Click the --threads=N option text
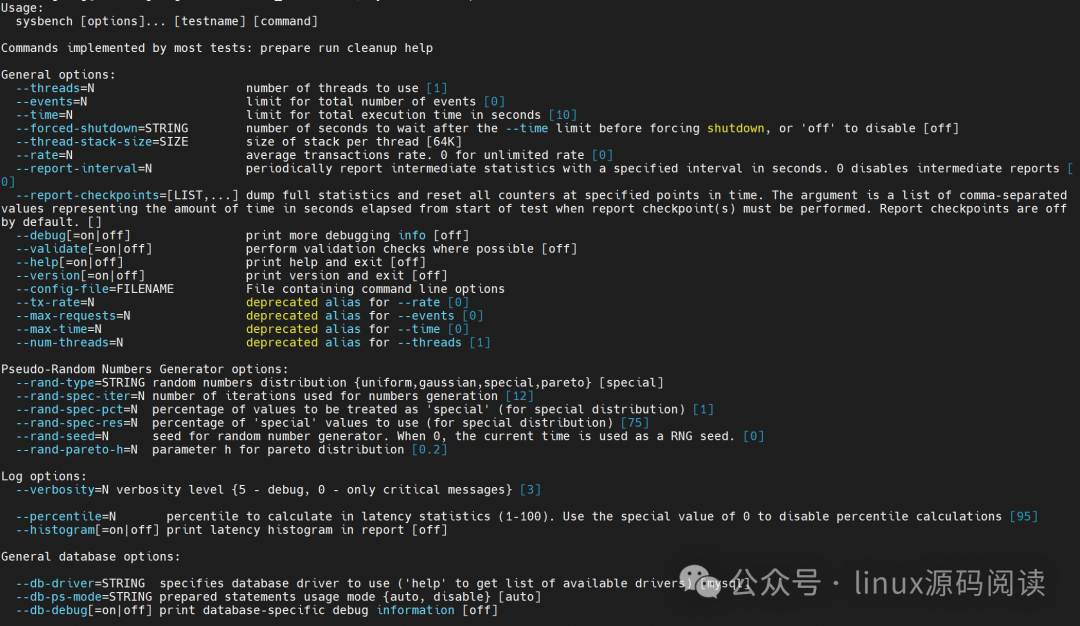The height and width of the screenshot is (626, 1080). 55,88
